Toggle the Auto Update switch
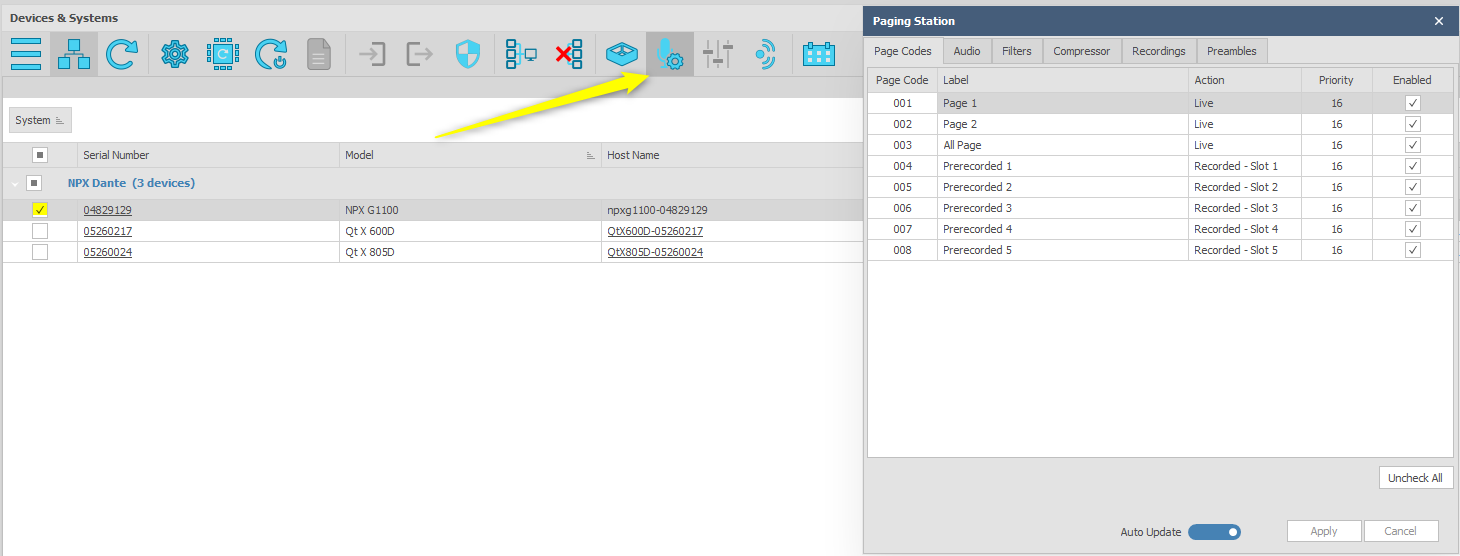Image resolution: width=1460 pixels, height=556 pixels. pyautogui.click(x=1214, y=532)
